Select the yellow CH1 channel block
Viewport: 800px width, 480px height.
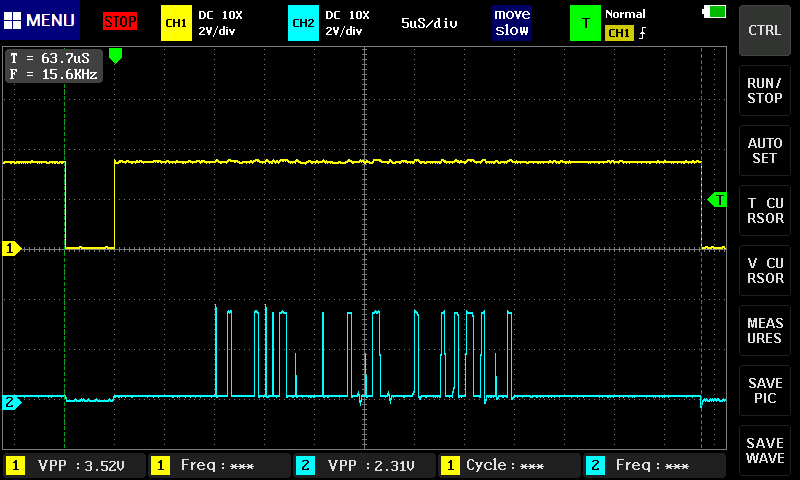[176, 23]
